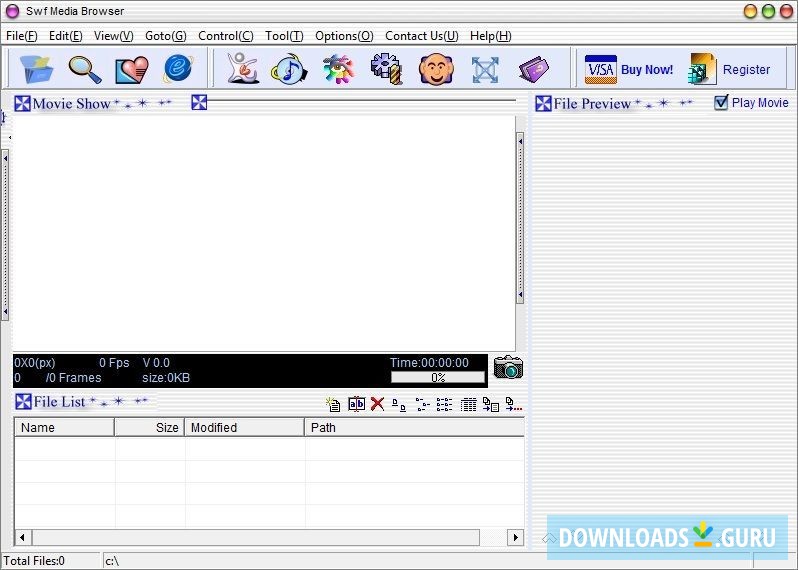This screenshot has height=570, width=798.
Task: Click the size:0KB readout
Action: click(166, 378)
